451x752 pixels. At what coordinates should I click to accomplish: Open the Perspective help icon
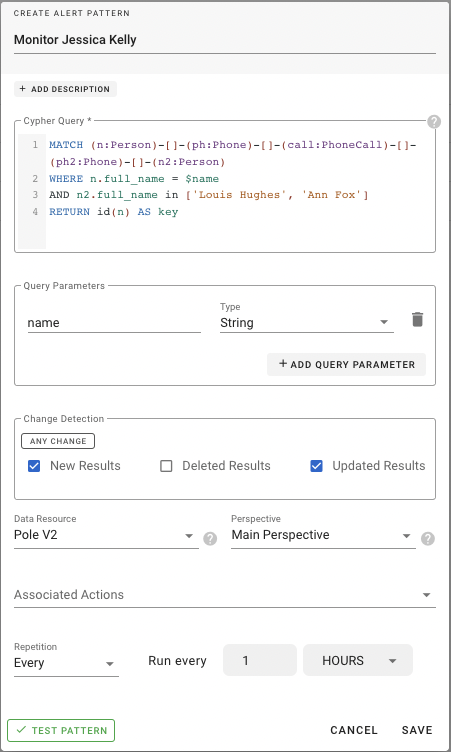pos(427,539)
